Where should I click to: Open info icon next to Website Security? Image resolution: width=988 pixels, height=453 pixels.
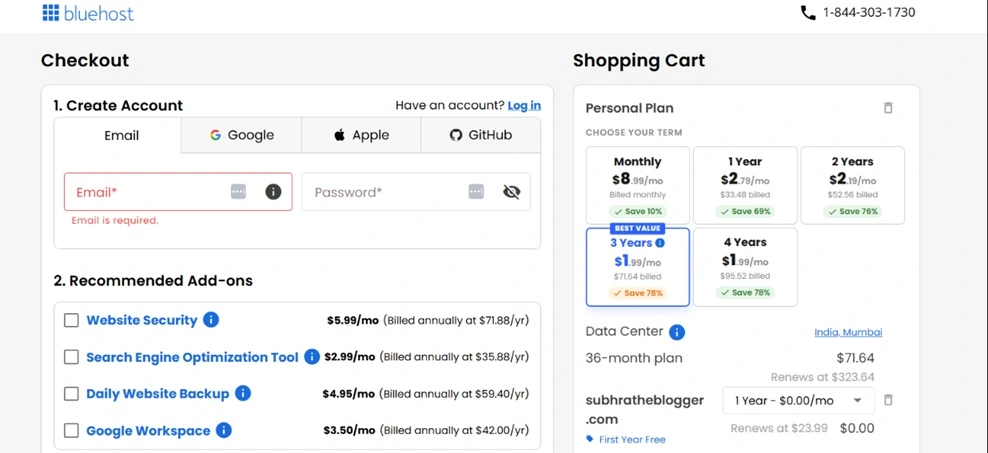(x=211, y=319)
